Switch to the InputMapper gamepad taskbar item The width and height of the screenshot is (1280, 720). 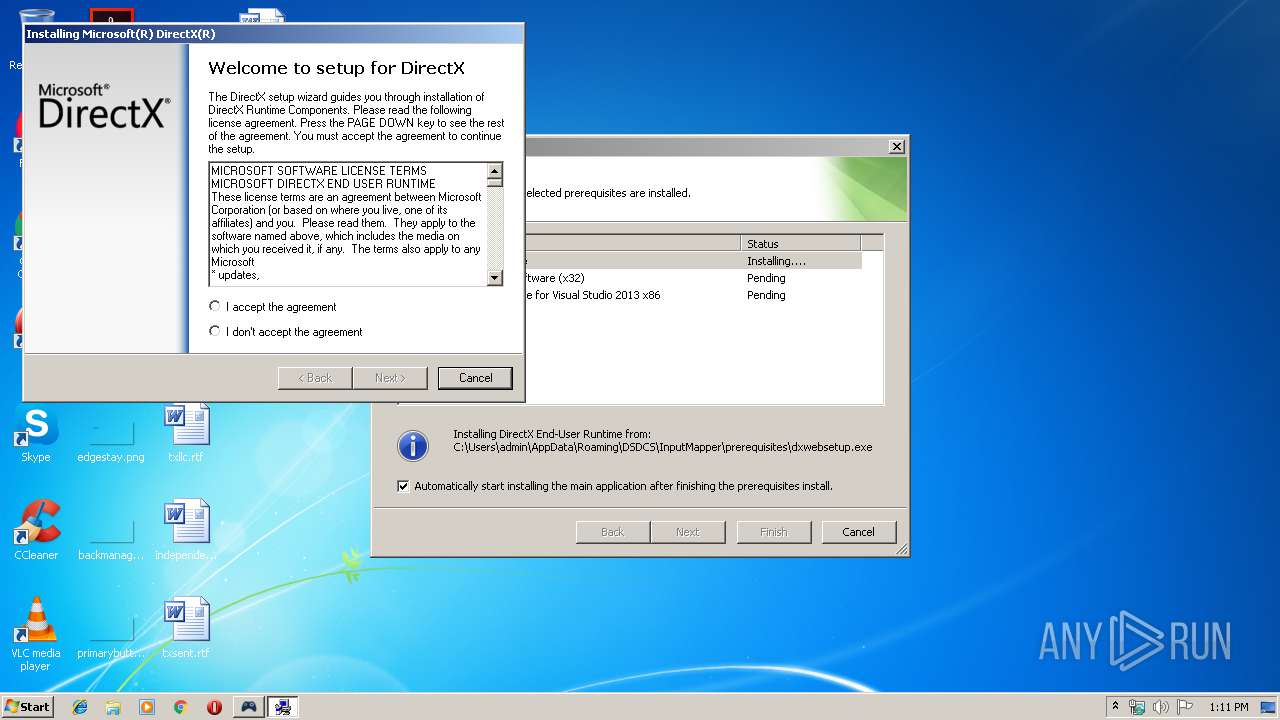(x=248, y=707)
